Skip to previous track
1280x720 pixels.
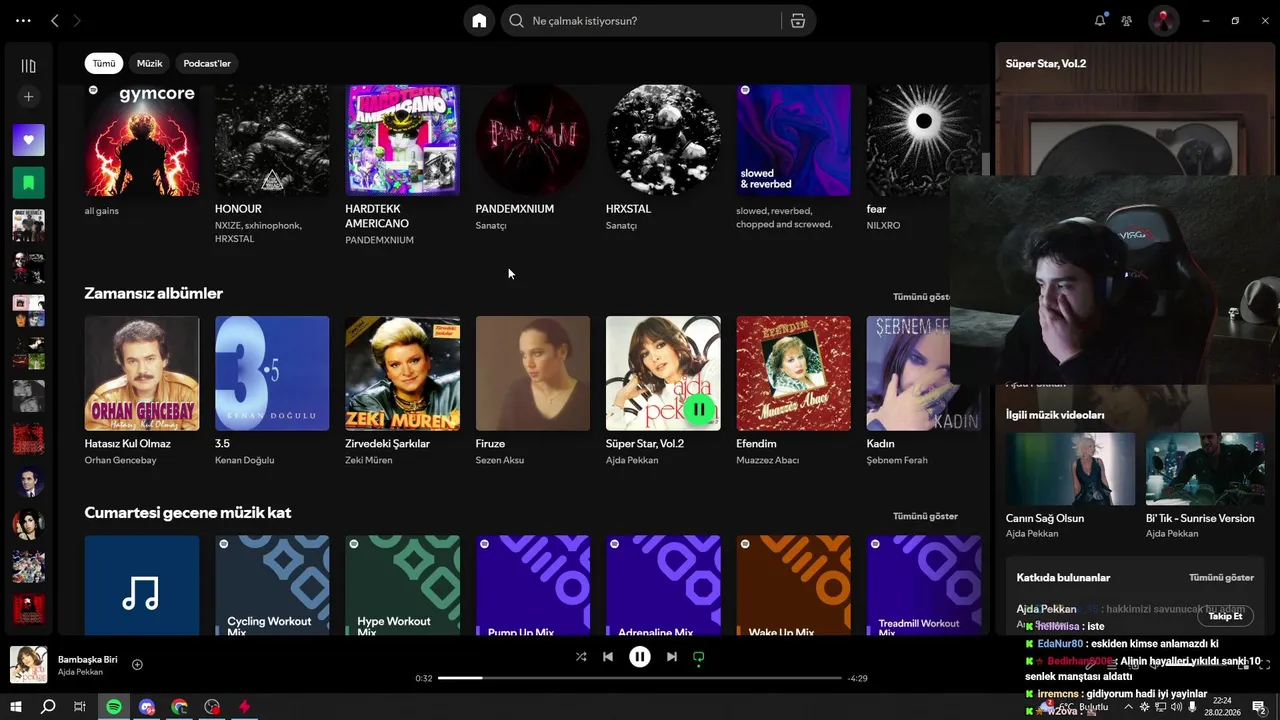(x=608, y=657)
